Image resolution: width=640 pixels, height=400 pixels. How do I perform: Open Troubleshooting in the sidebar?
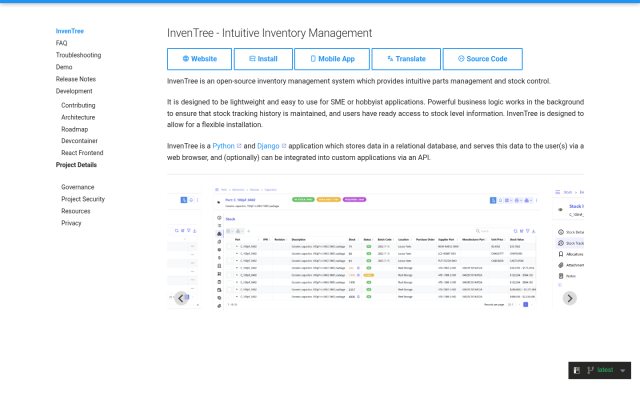tap(78, 55)
